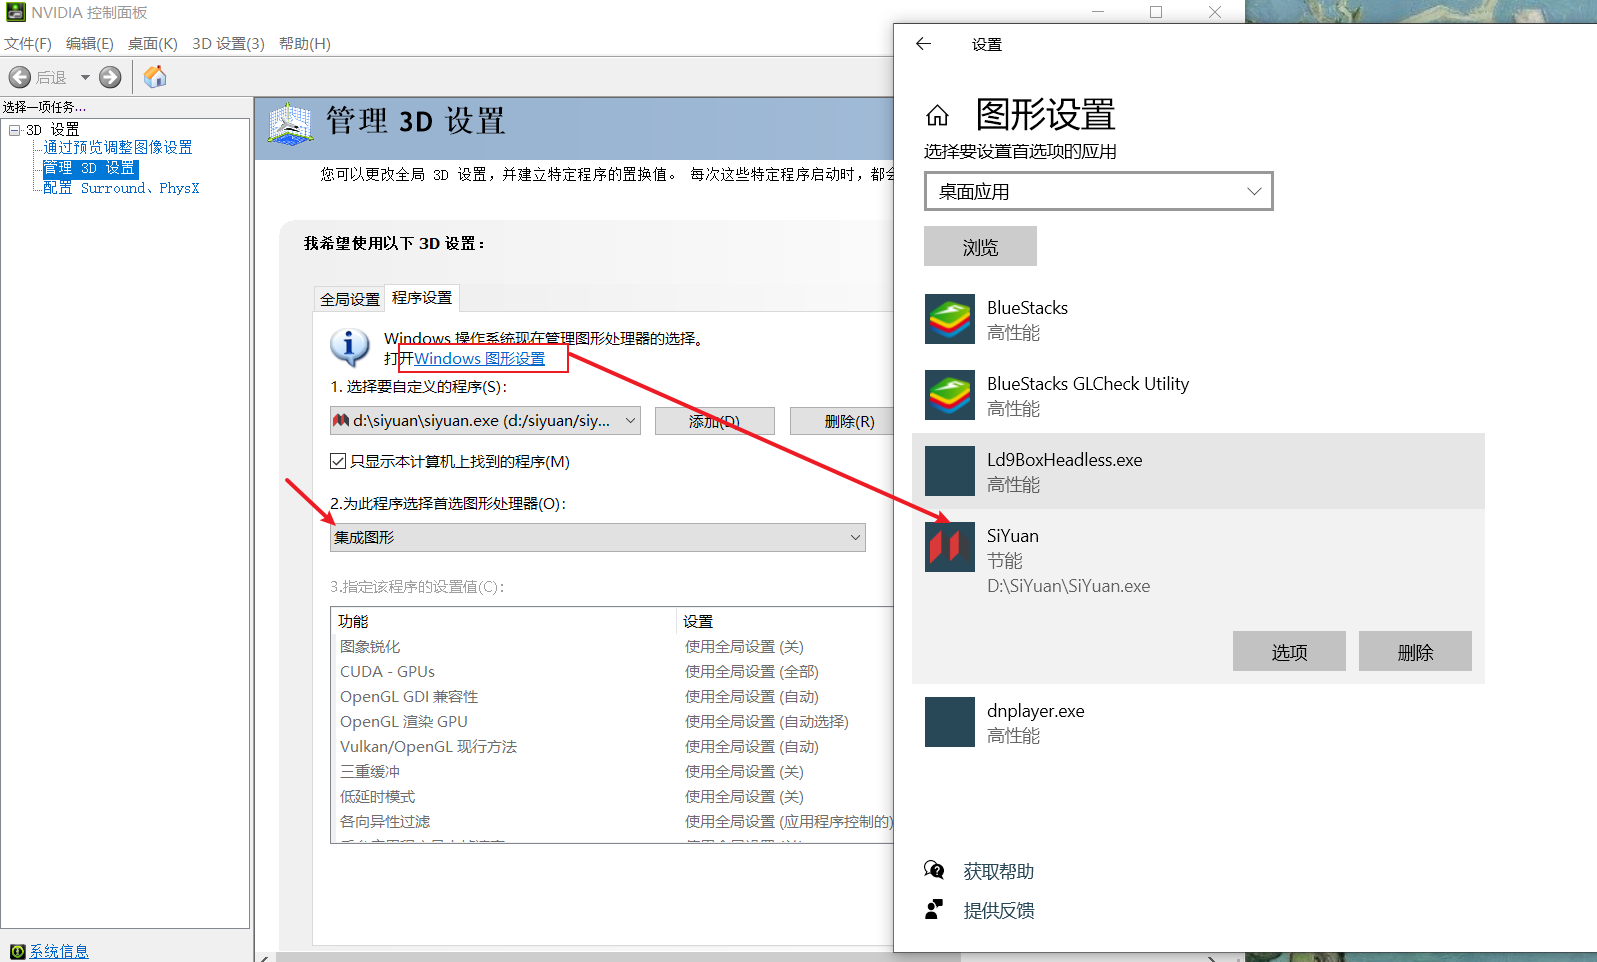Click the info icon beside Windows notice
This screenshot has width=1597, height=962.
349,347
